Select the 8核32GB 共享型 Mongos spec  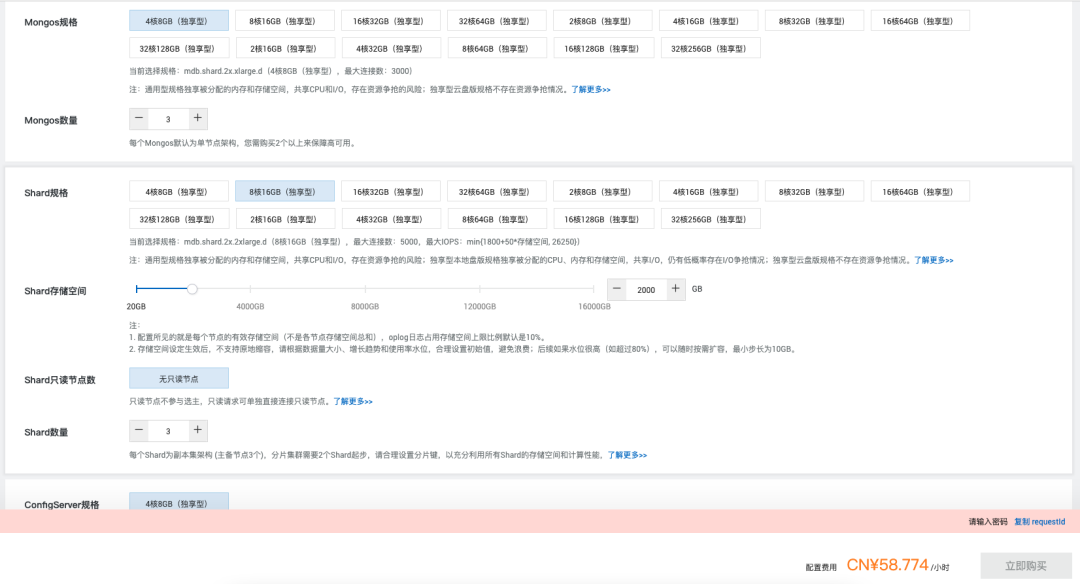coord(814,19)
